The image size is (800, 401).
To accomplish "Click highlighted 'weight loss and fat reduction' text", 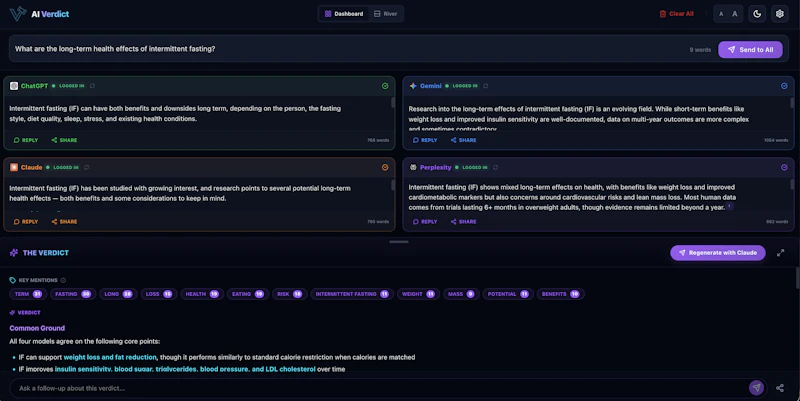I will (x=110, y=357).
